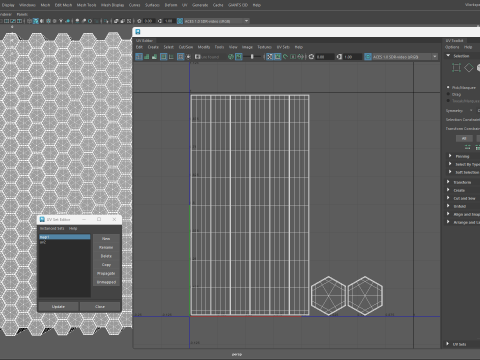Toggle color management icon in main viewport toolbar
The image size is (480, 360).
[x=180, y=21]
